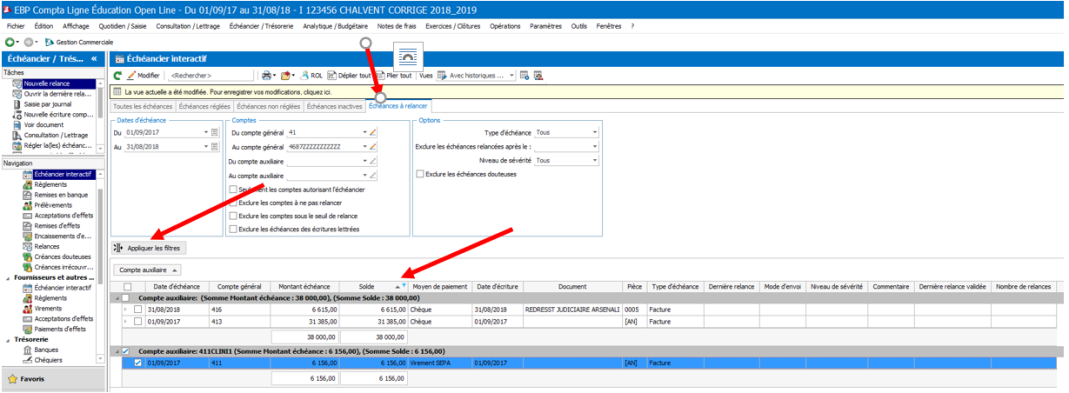Open Banques under Trésorerie
The image size is (1069, 393).
[45, 350]
